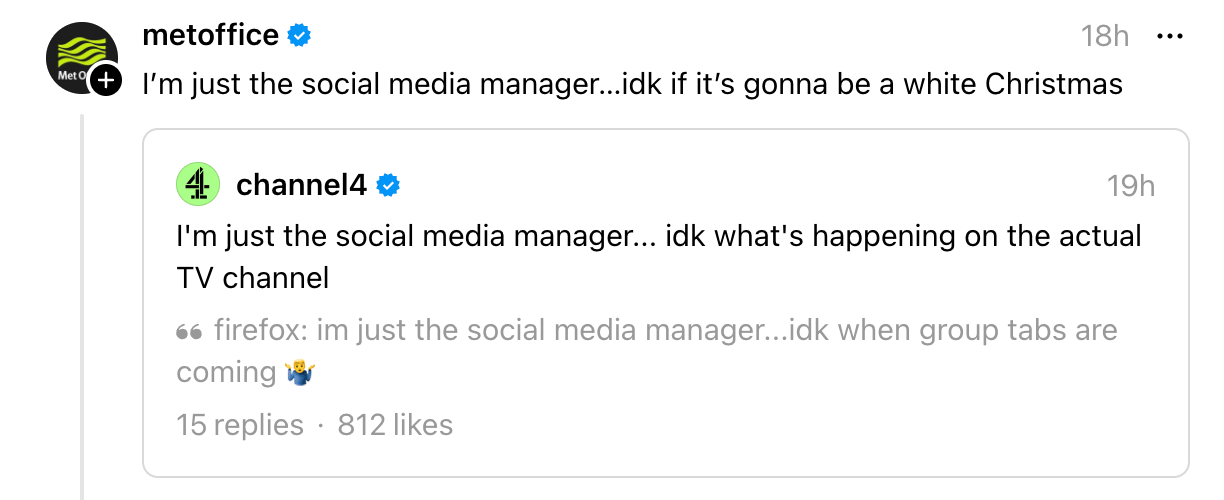This screenshot has width=1224, height=500.
Task: Click the vertical thread line below avatar
Action: point(83,300)
